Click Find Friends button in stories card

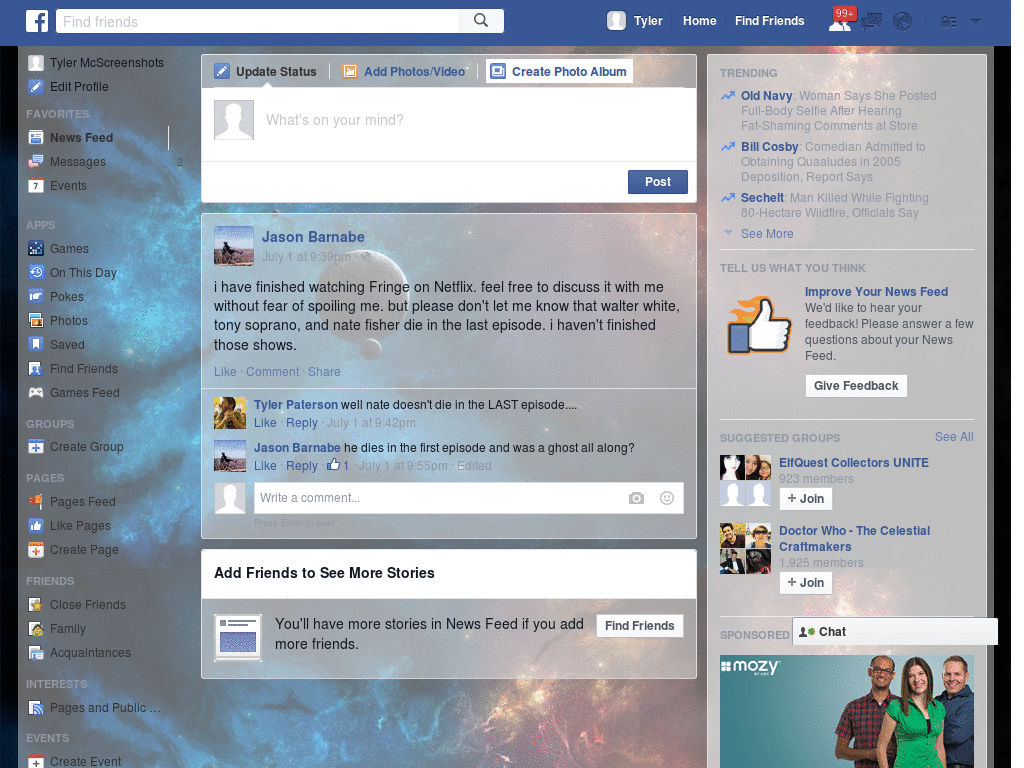pyautogui.click(x=639, y=626)
